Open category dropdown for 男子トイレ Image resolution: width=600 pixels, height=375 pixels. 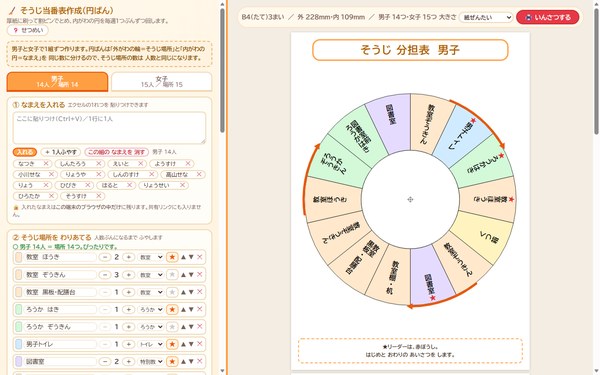(151, 344)
